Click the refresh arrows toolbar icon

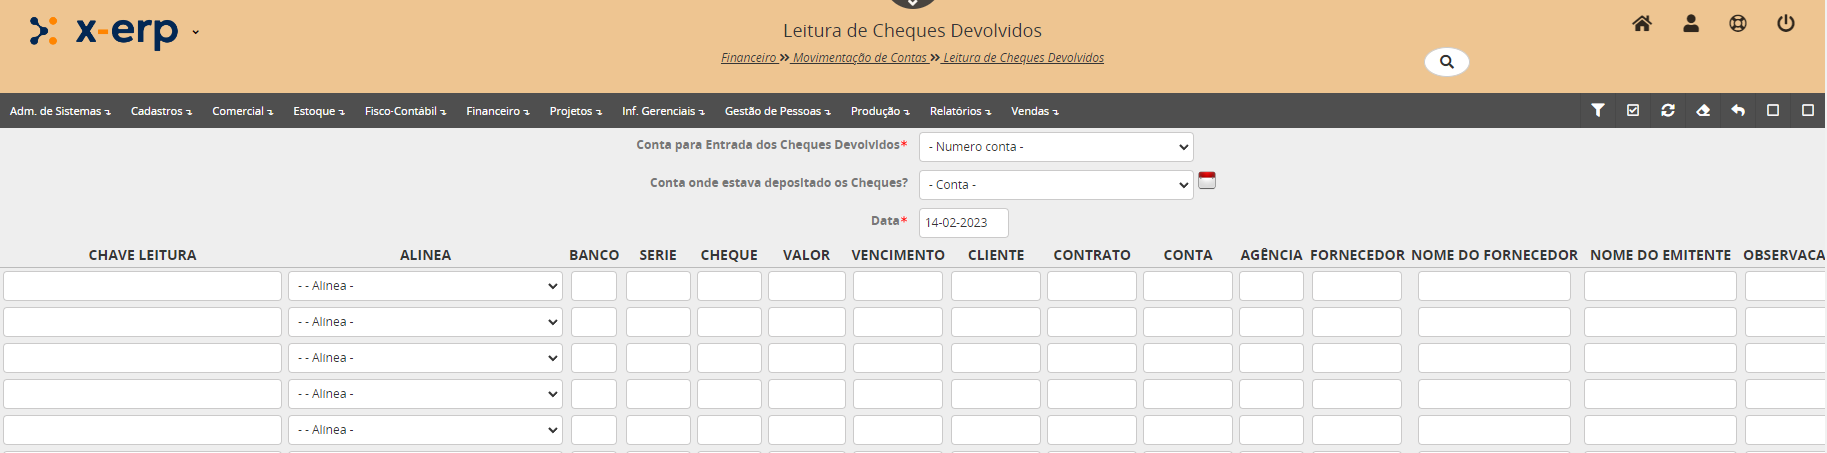coord(1668,110)
